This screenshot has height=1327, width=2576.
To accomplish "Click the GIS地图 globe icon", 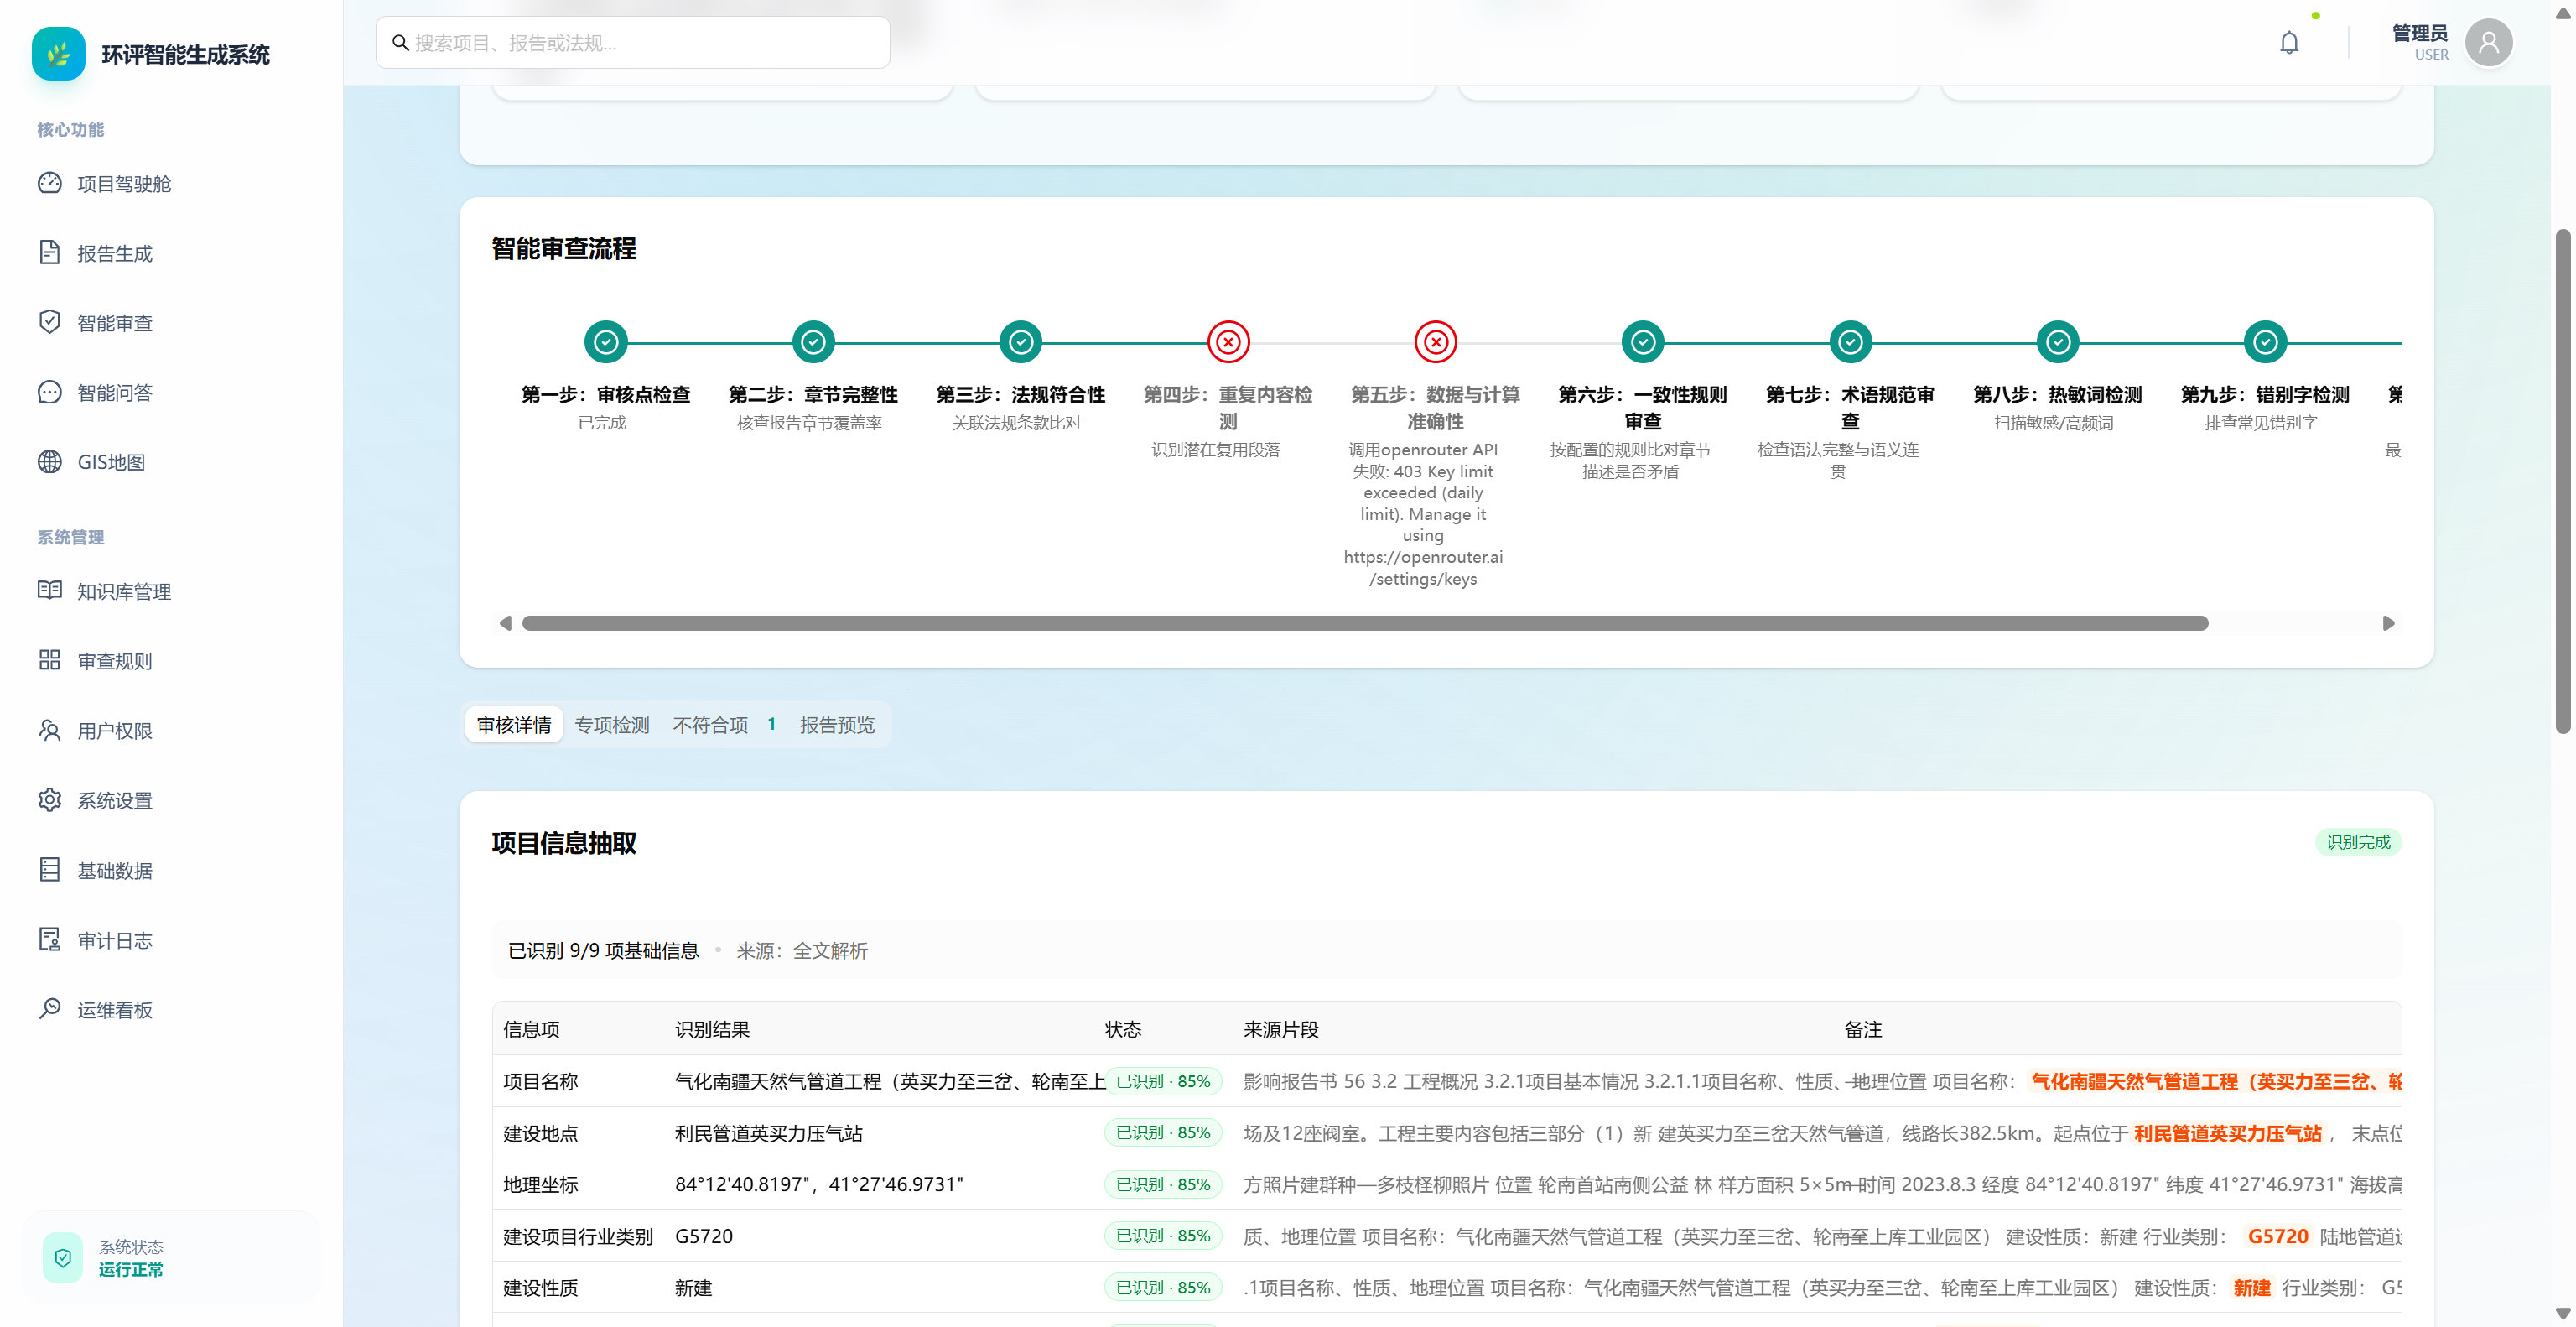I will pyautogui.click(x=50, y=461).
